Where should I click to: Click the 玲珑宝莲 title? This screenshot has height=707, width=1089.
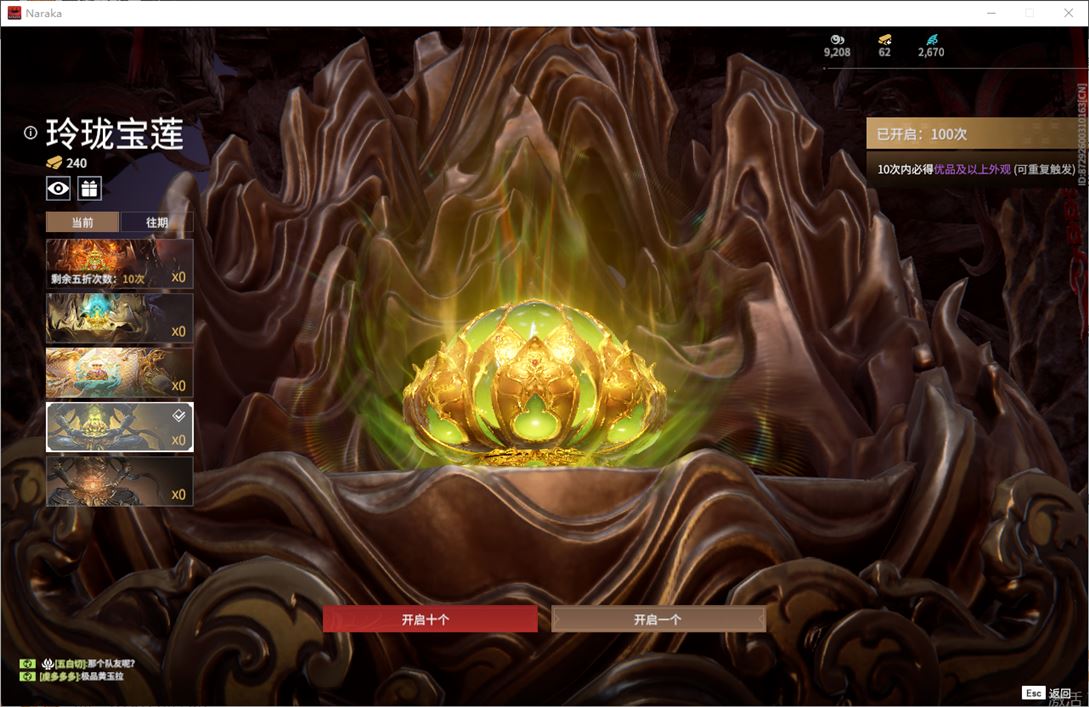tap(115, 133)
